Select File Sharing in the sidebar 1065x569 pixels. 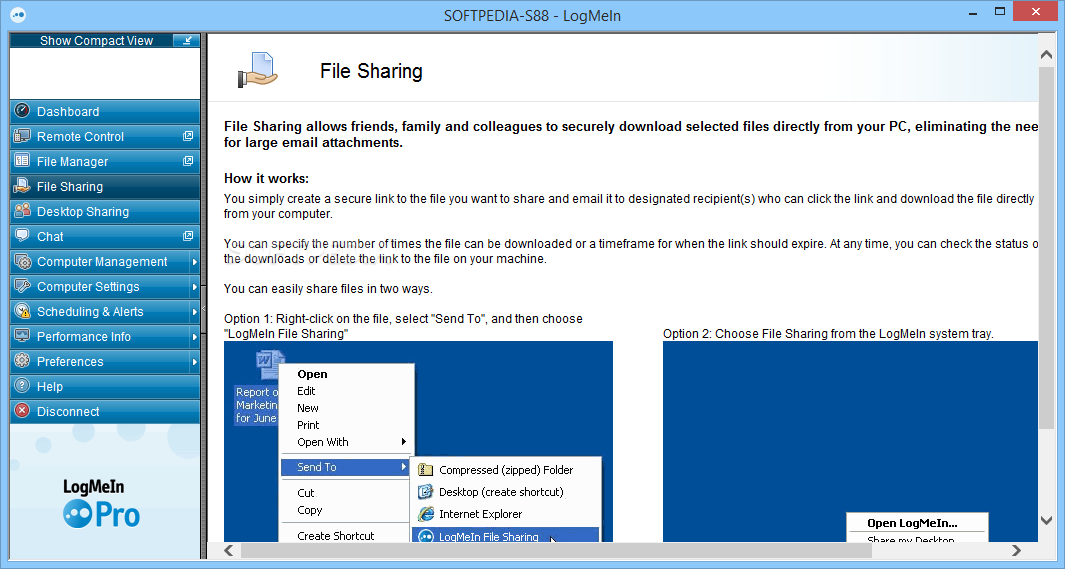click(x=105, y=186)
